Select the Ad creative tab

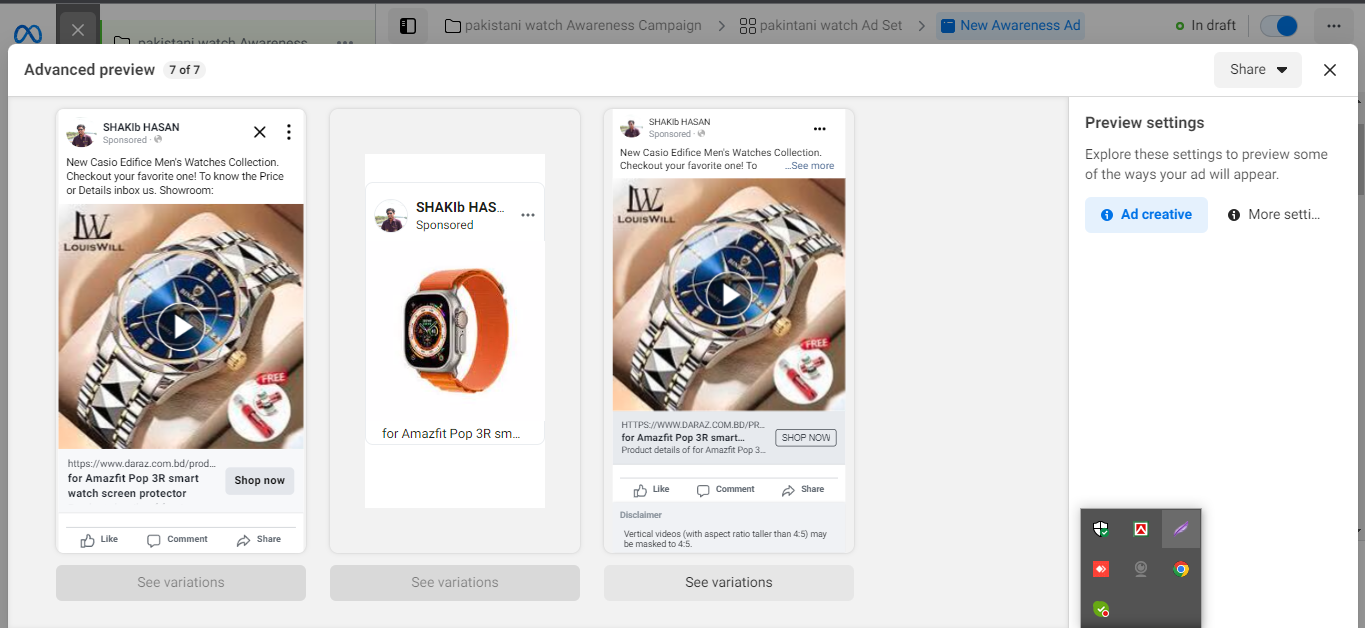[x=1146, y=215]
